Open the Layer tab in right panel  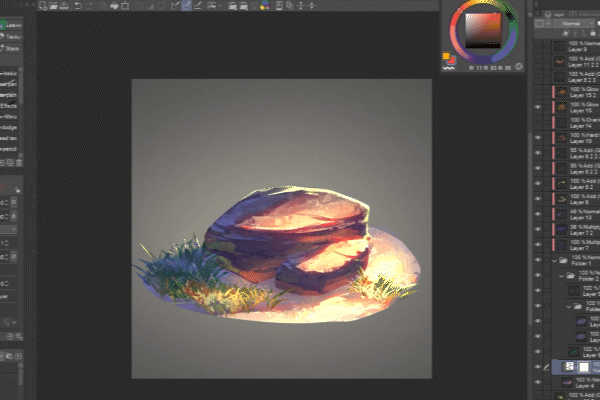click(555, 15)
